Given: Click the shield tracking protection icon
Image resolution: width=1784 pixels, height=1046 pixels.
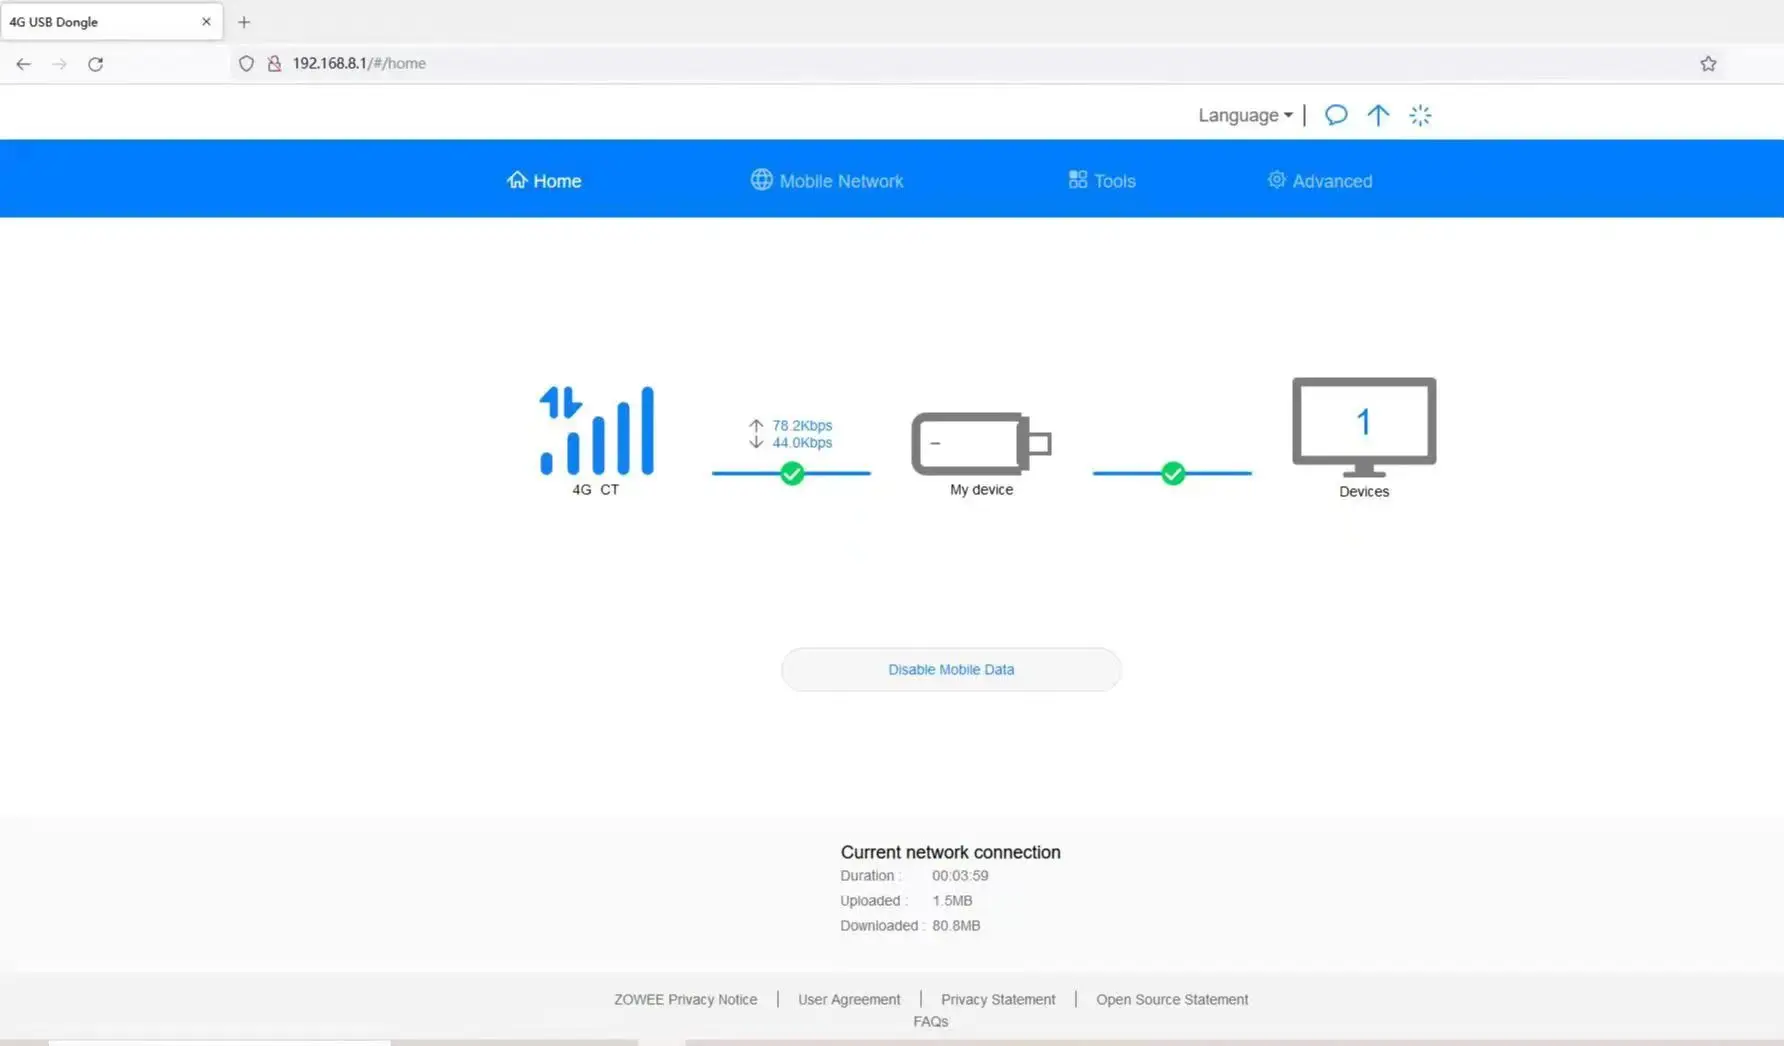Looking at the screenshot, I should coord(246,64).
